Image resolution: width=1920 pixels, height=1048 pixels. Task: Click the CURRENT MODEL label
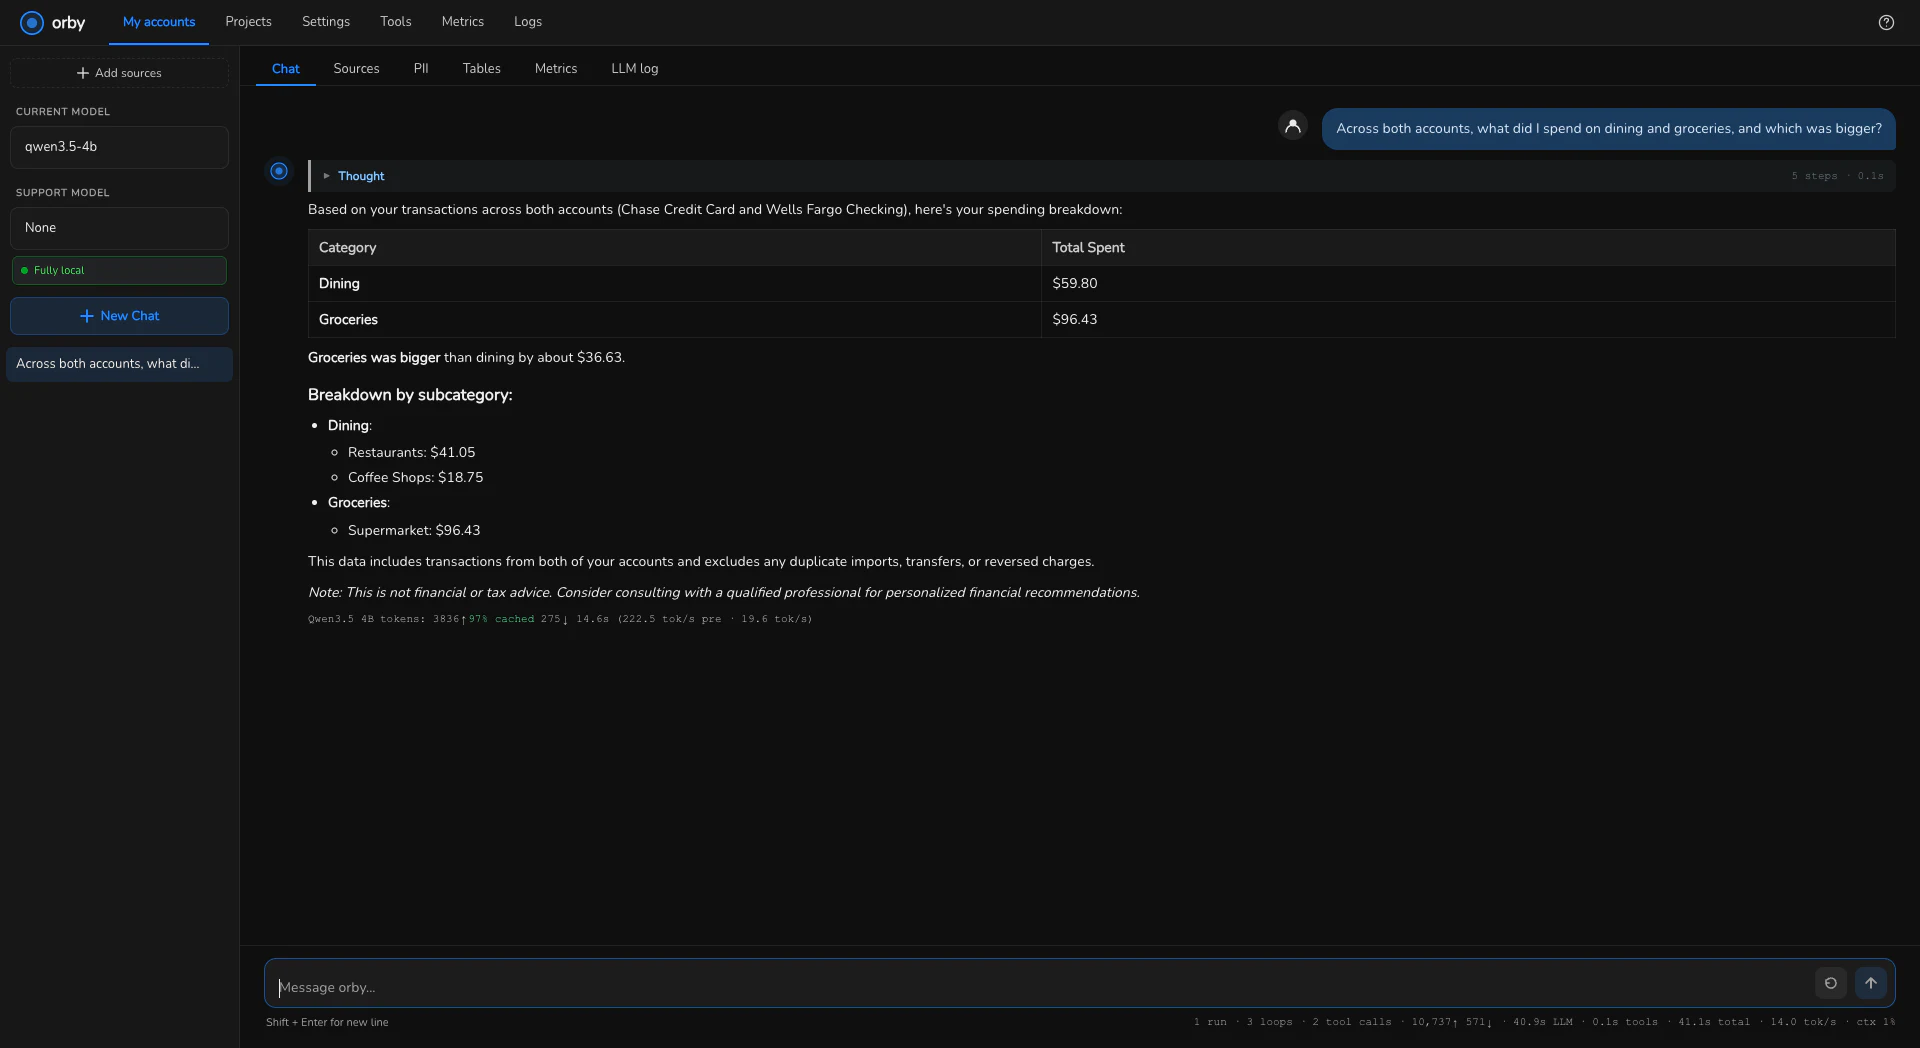(63, 112)
